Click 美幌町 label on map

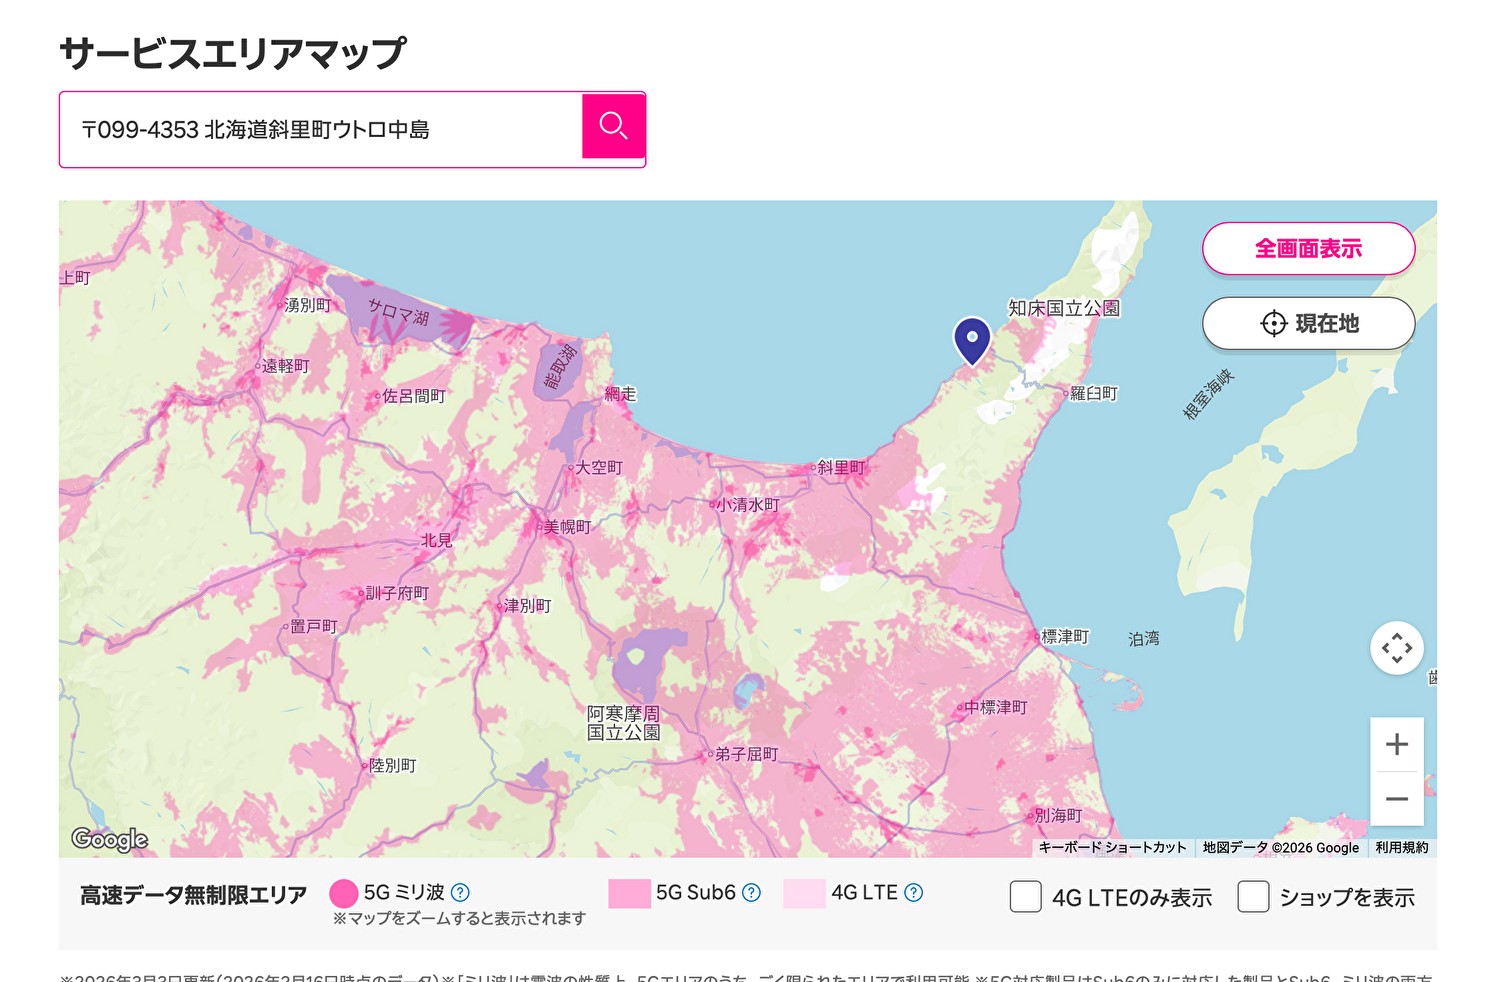point(567,527)
